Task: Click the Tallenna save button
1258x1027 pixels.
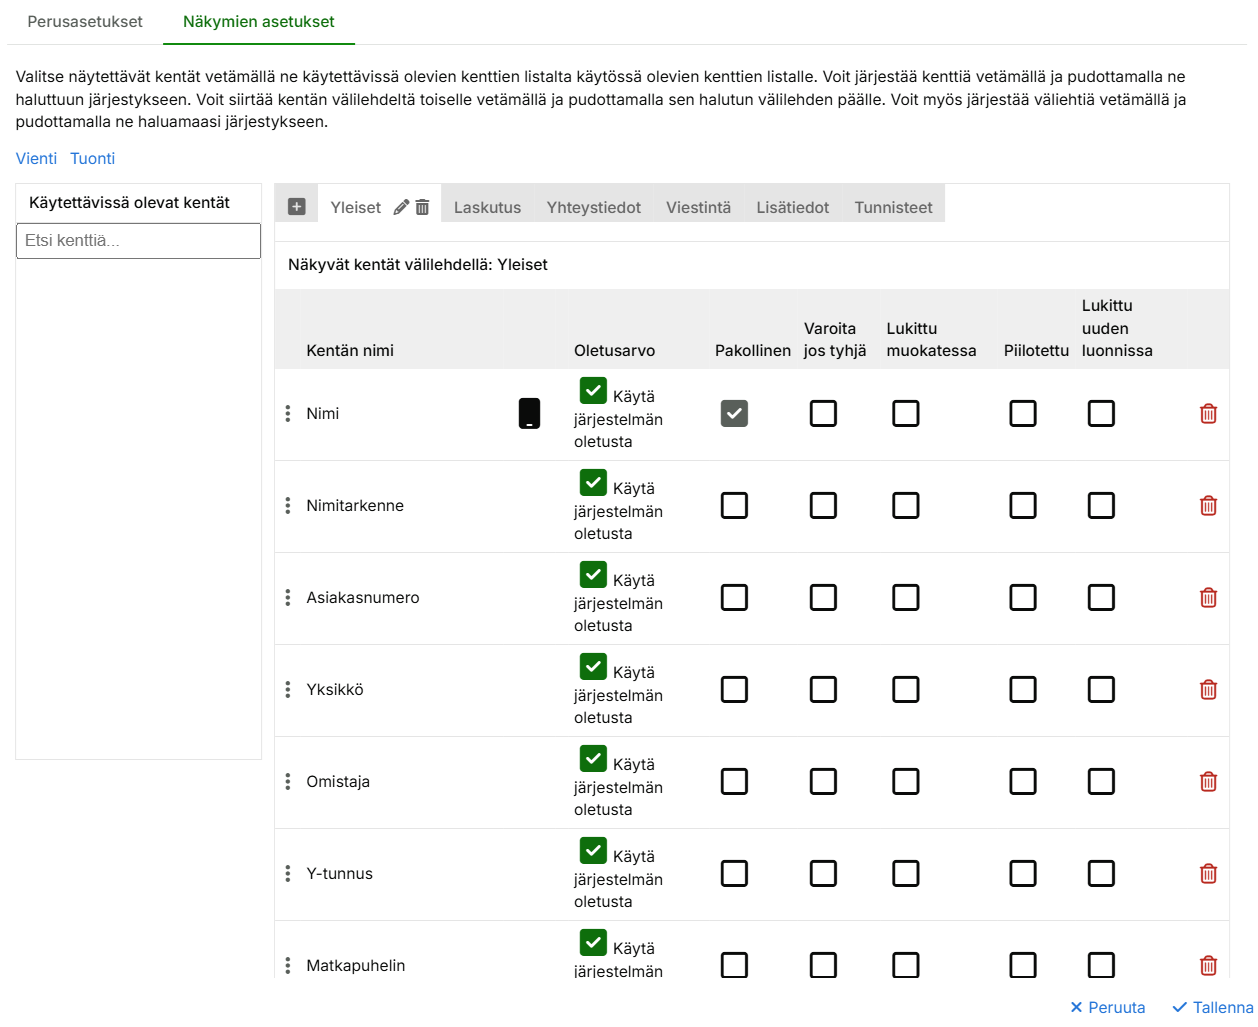Action: coord(1212,1007)
